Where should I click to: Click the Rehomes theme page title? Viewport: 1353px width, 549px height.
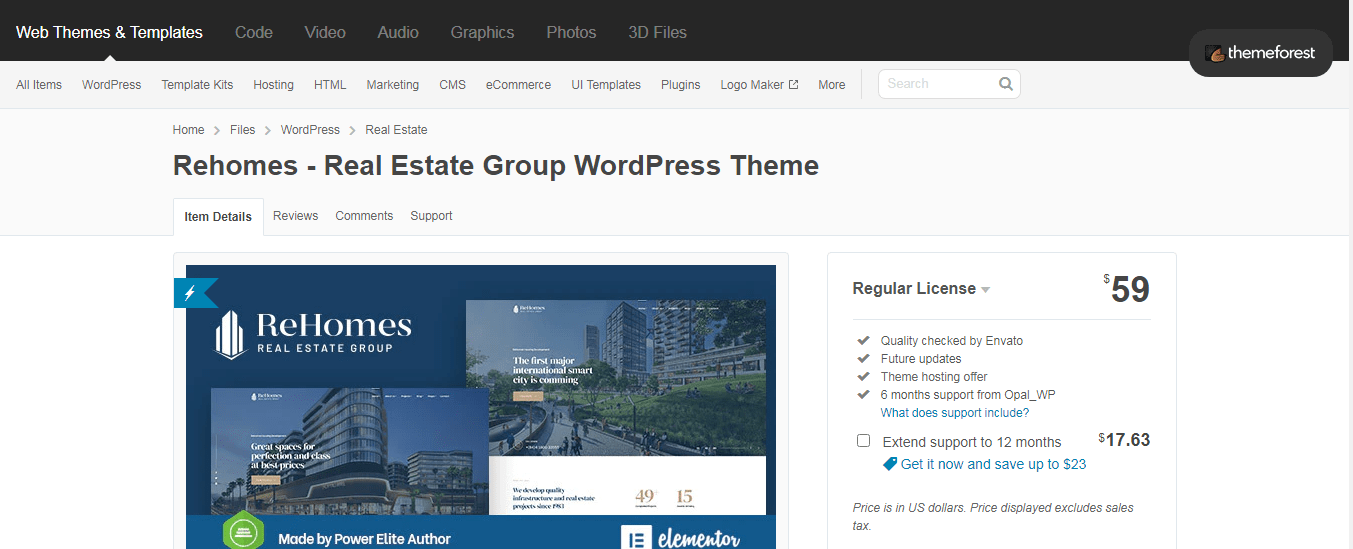pos(496,165)
